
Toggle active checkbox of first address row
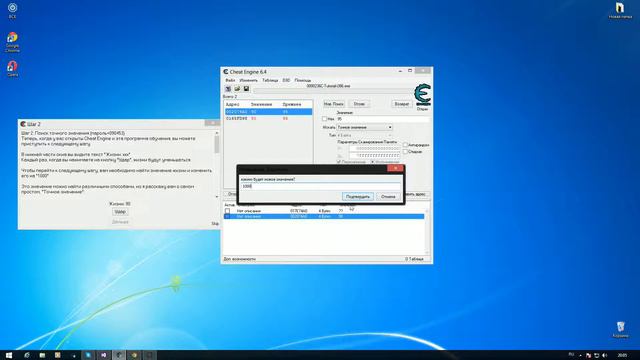tap(227, 211)
